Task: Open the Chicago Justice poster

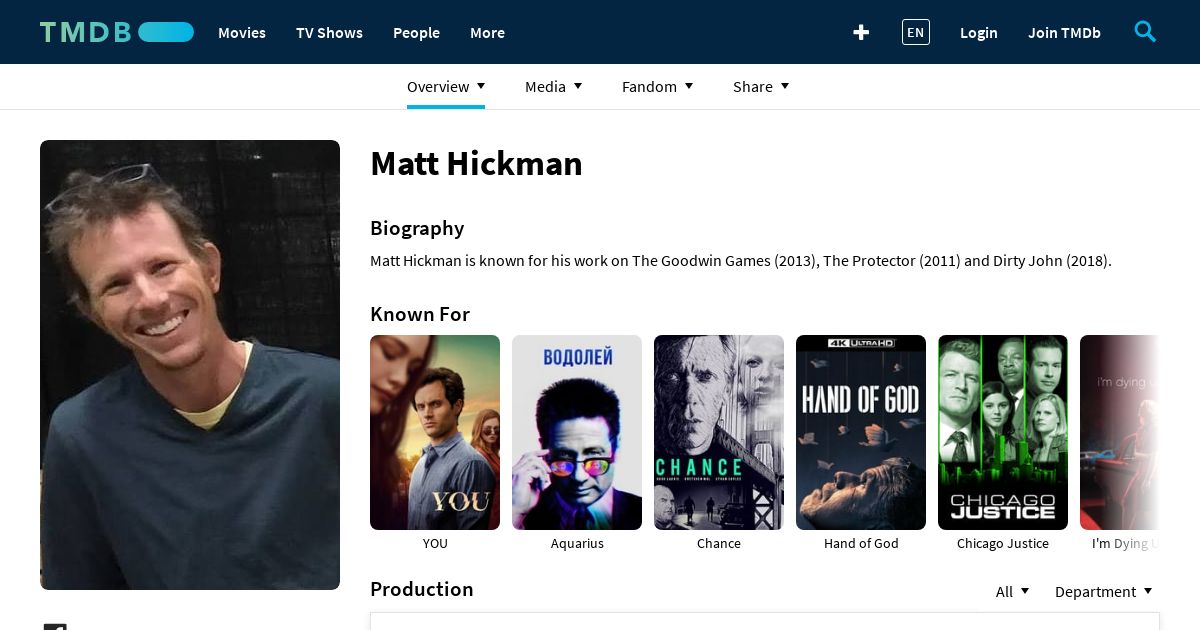Action: tap(1003, 432)
